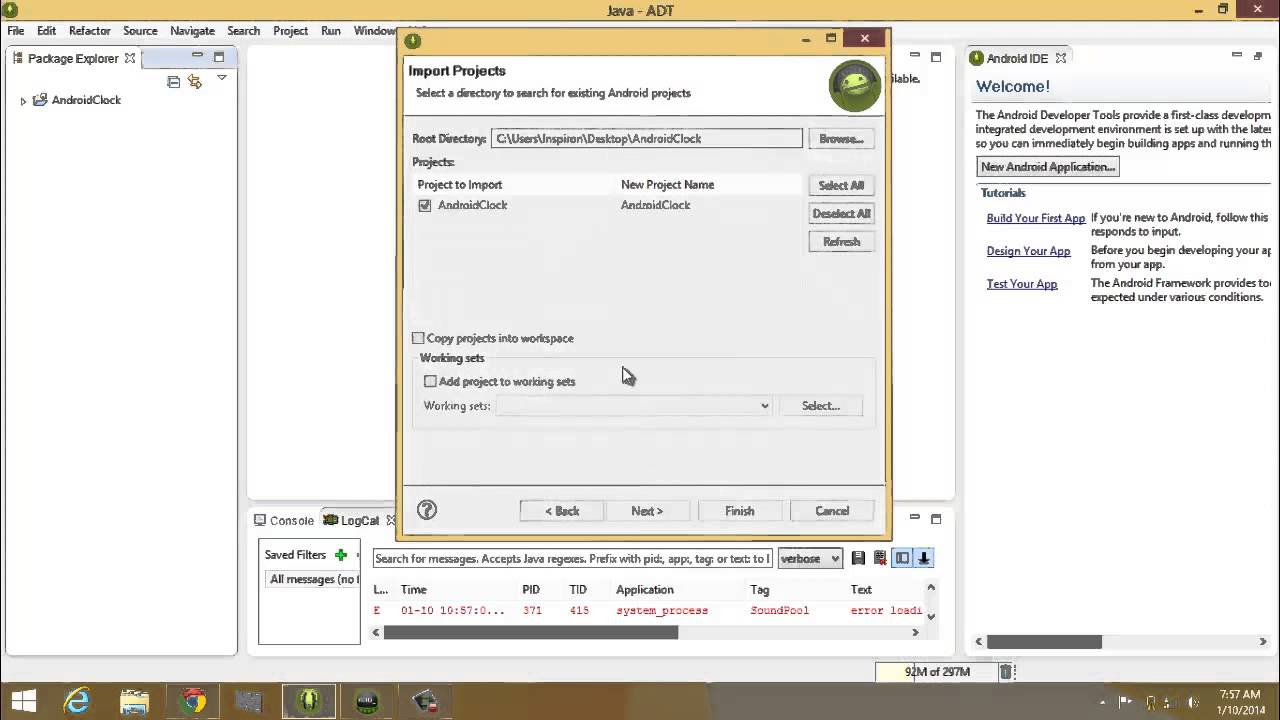Click the Clear Log icon in LogCat

(880, 558)
